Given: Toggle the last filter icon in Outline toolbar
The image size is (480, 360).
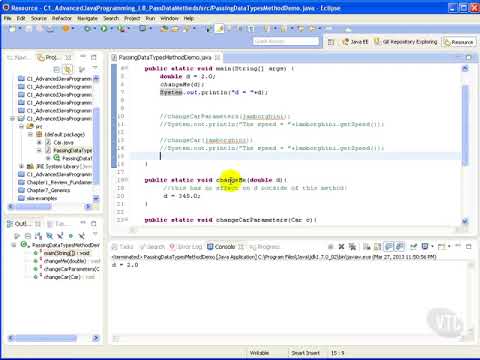Looking at the screenshot, I should [81, 236].
